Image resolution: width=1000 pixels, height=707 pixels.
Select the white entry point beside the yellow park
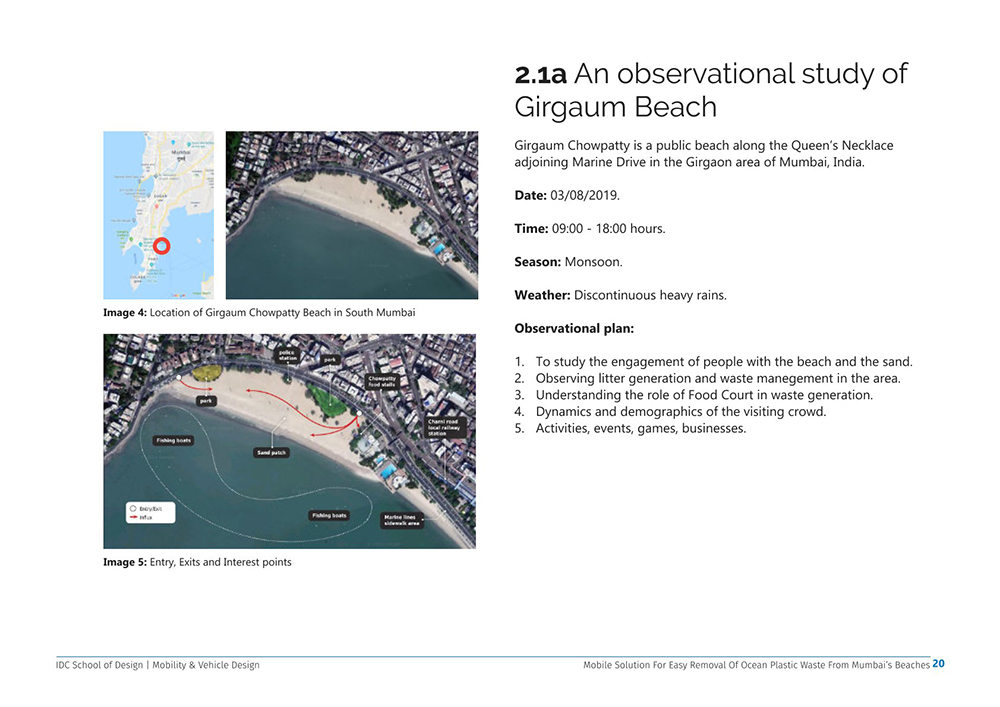pyautogui.click(x=178, y=378)
